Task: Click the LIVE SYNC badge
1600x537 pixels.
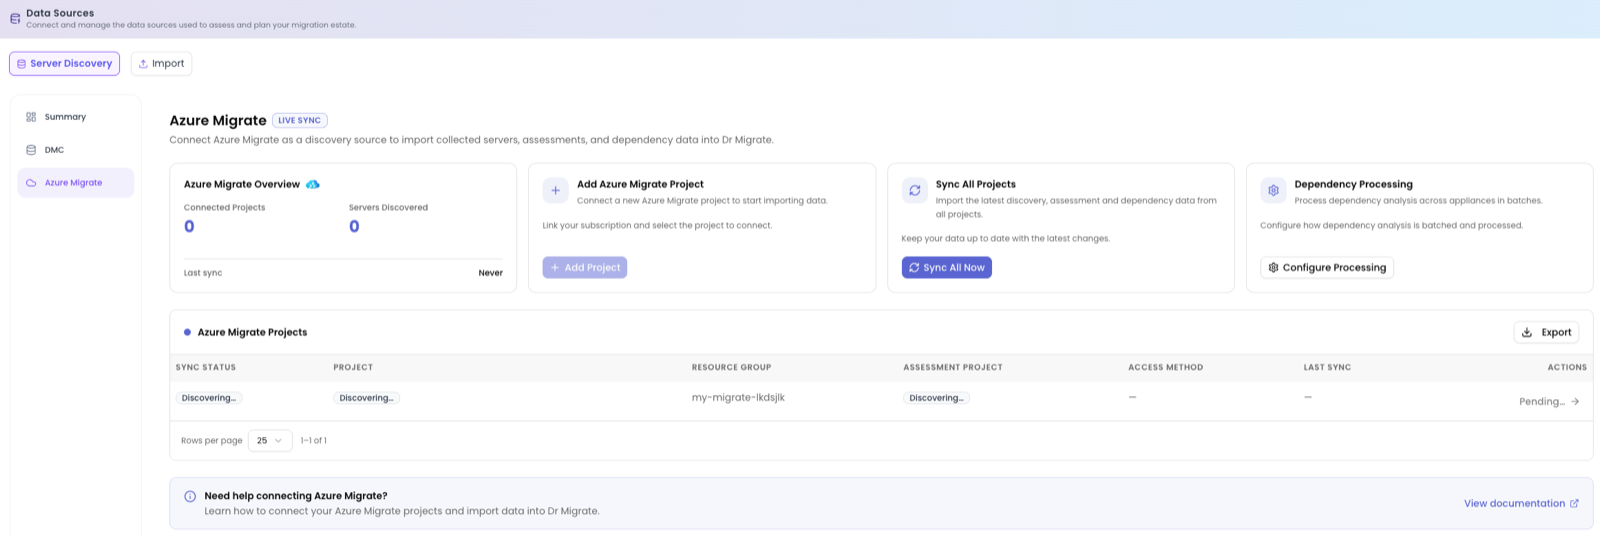Action: tap(300, 120)
